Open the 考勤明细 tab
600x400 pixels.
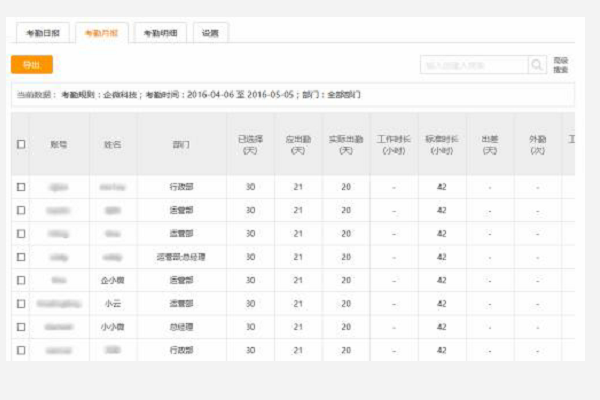tap(160, 33)
